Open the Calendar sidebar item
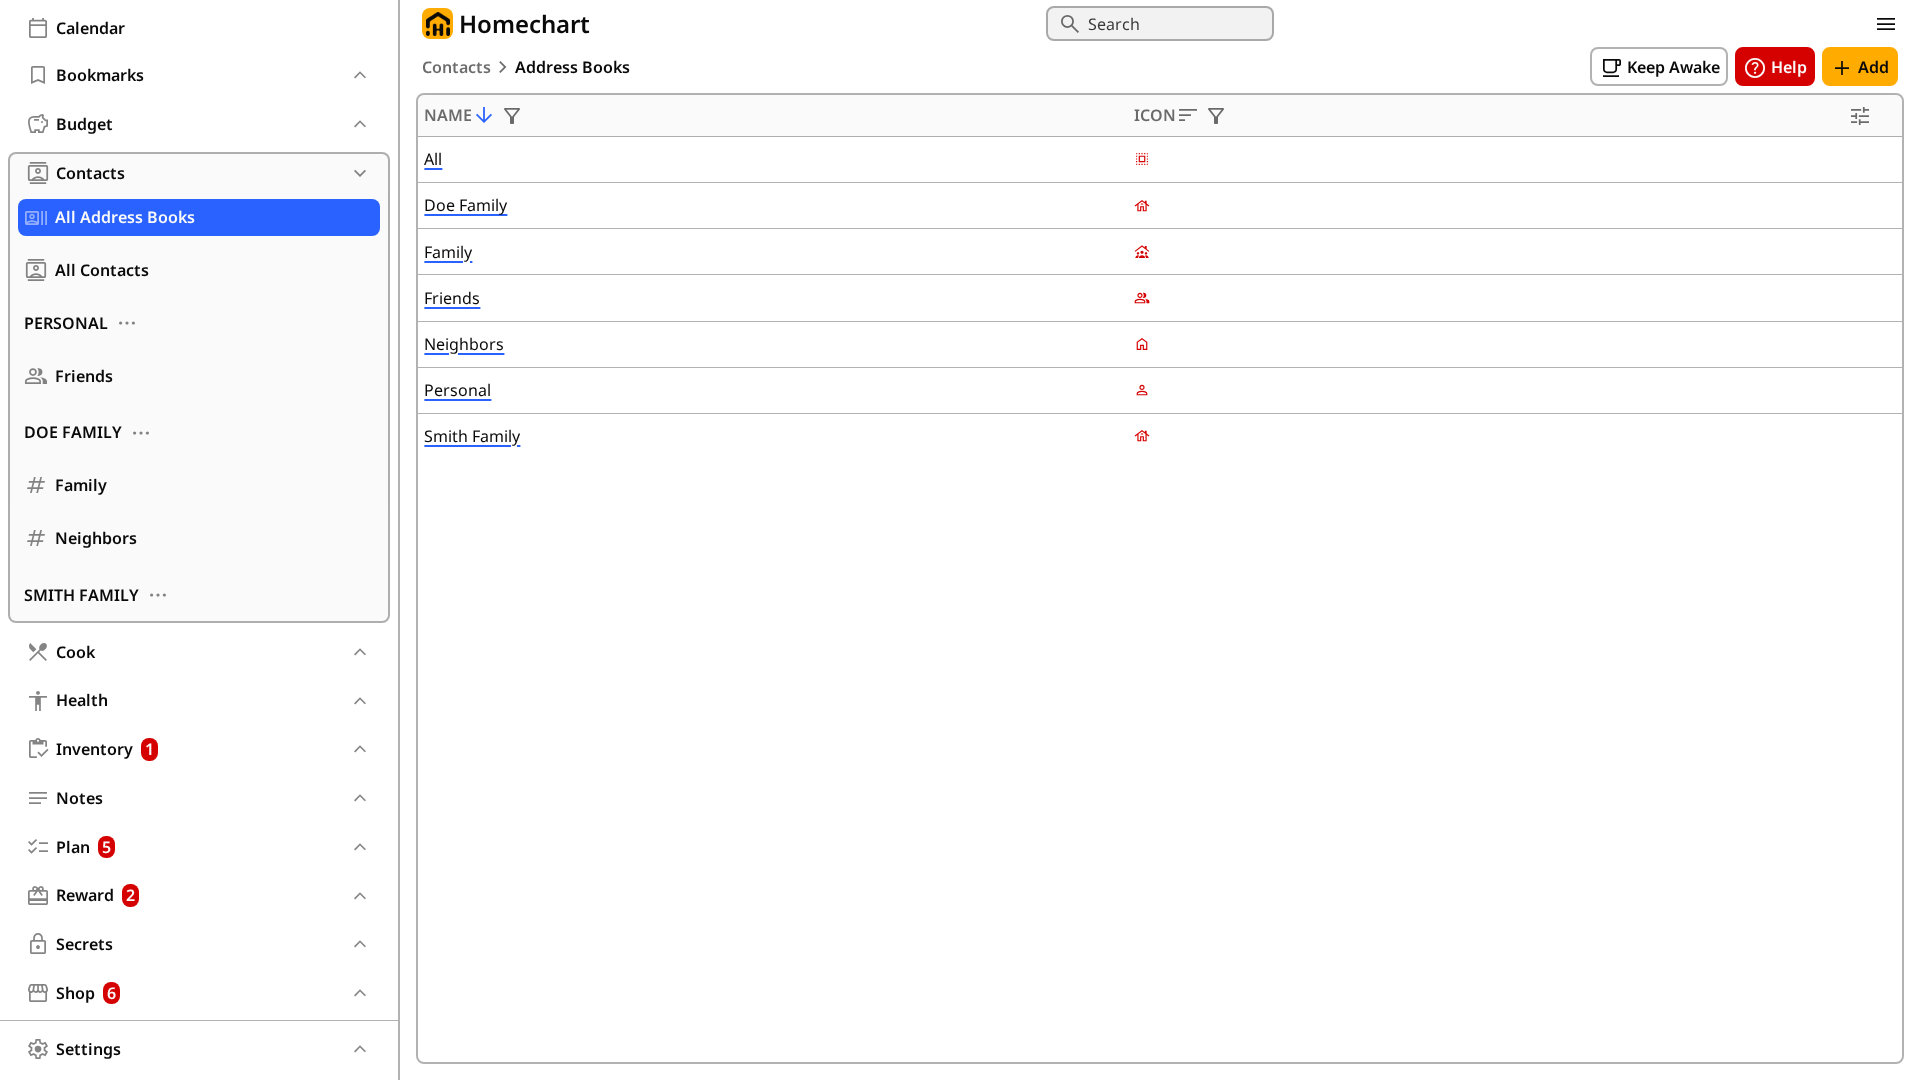This screenshot has height=1080, width=1920. coord(90,28)
